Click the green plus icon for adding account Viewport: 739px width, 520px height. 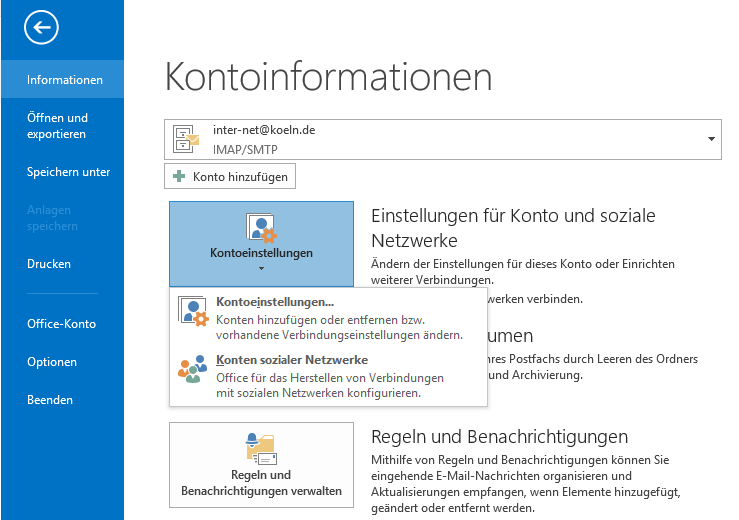179,177
